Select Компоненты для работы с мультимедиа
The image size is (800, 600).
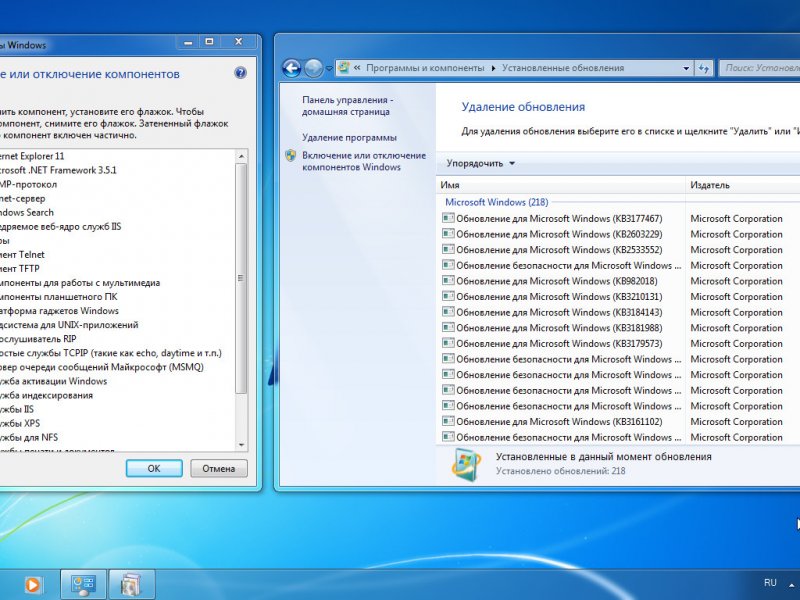[80, 283]
